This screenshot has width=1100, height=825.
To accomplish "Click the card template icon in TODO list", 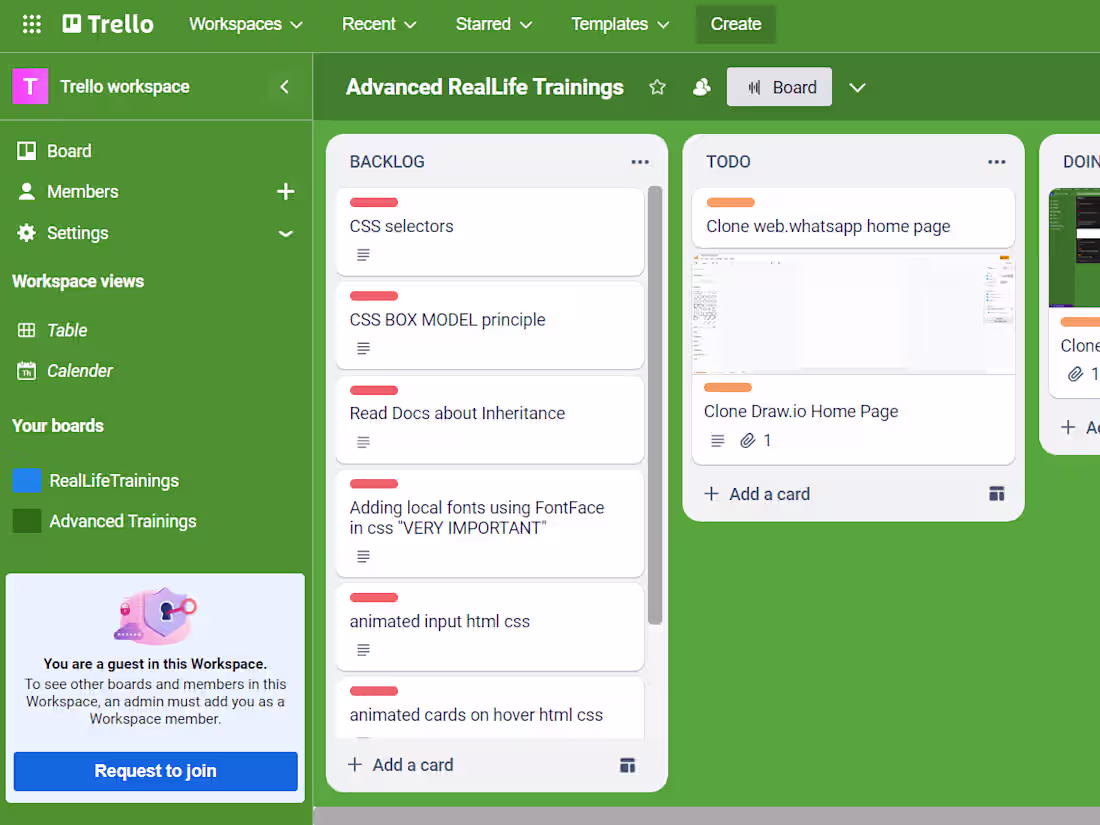I will pyautogui.click(x=997, y=493).
